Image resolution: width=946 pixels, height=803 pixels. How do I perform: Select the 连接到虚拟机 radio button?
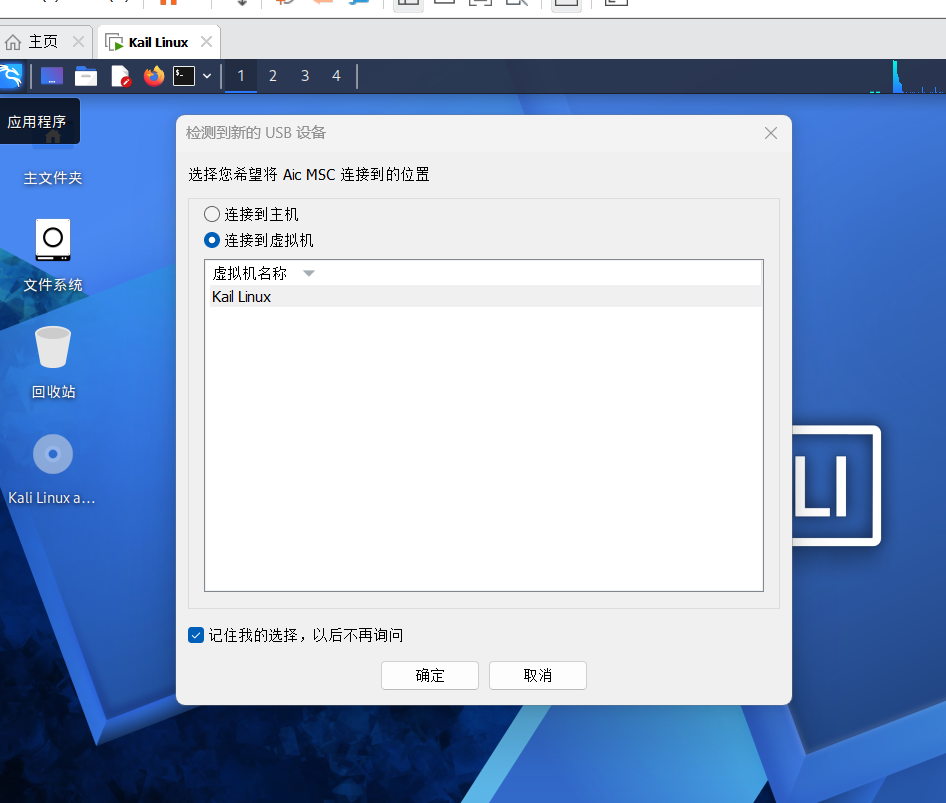pos(212,240)
